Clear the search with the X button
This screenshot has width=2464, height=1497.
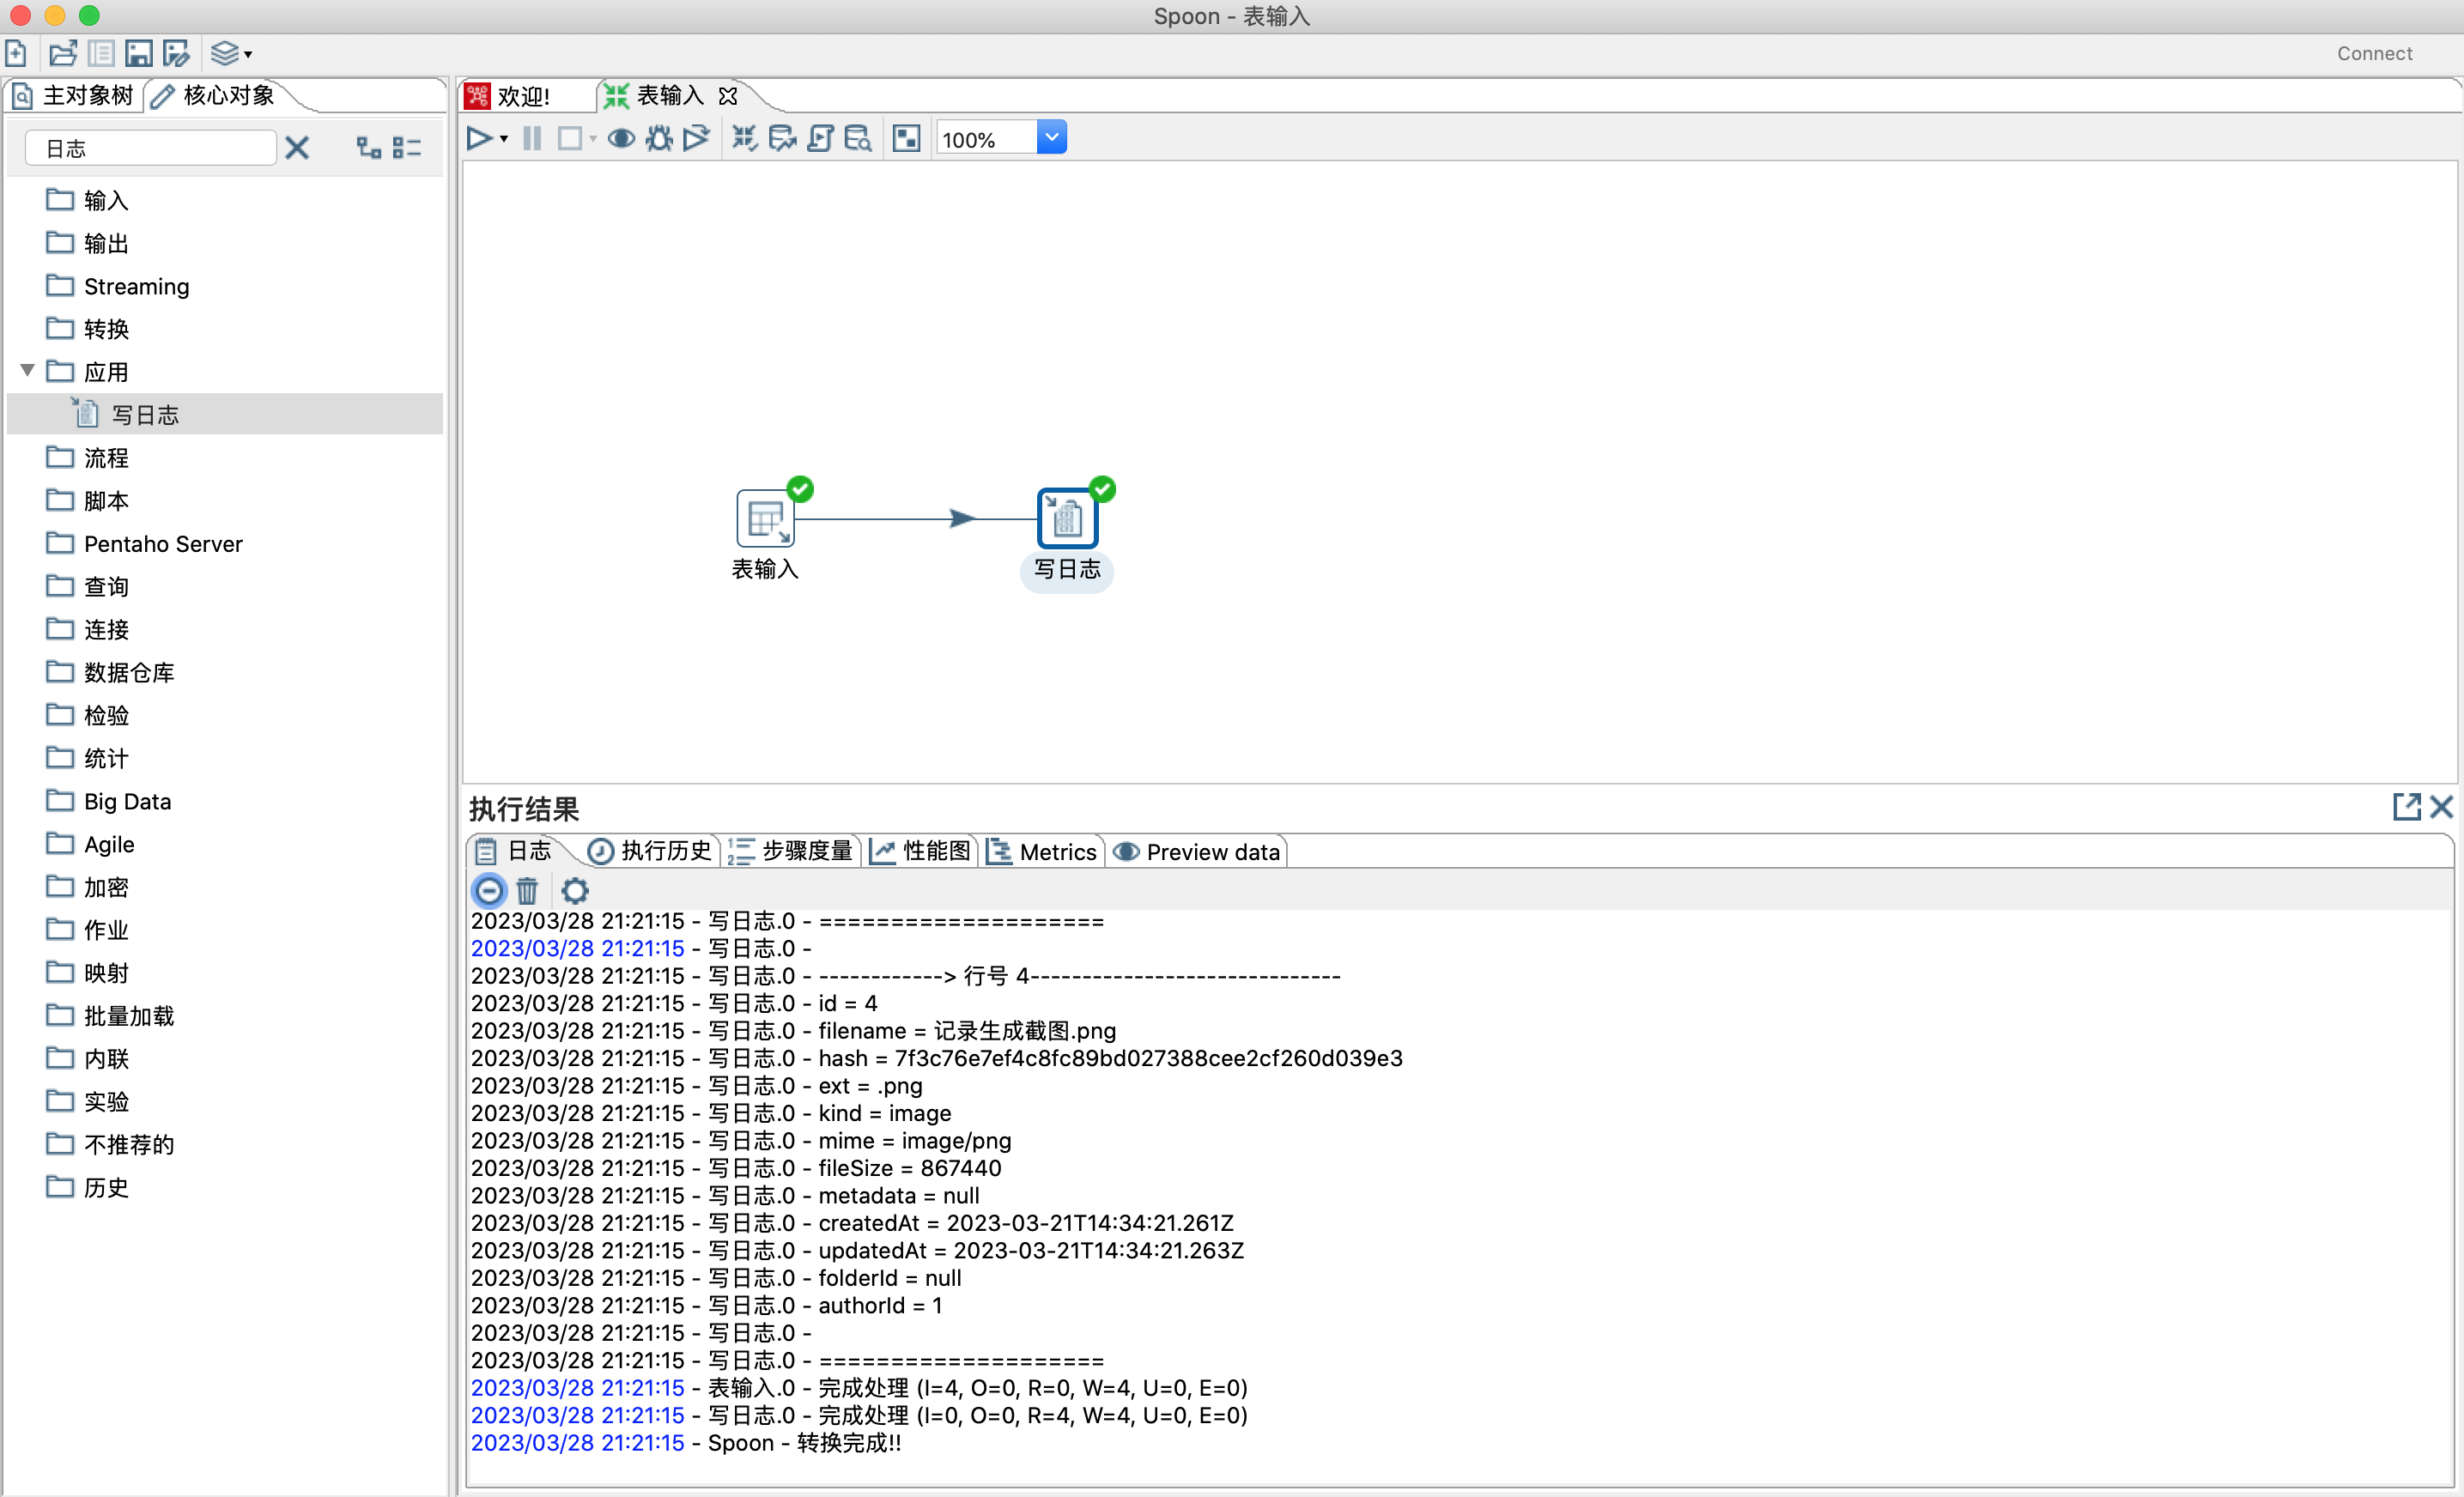point(297,148)
